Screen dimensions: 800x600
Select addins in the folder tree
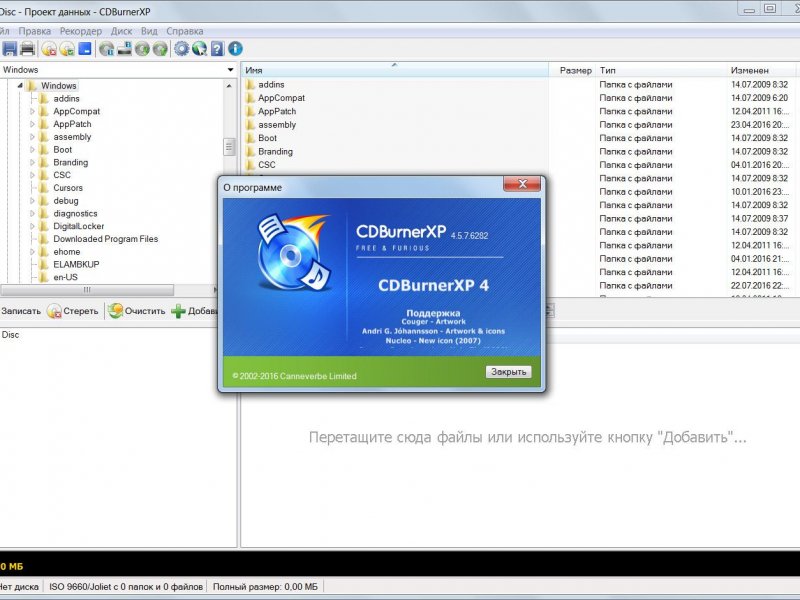pyautogui.click(x=66, y=98)
